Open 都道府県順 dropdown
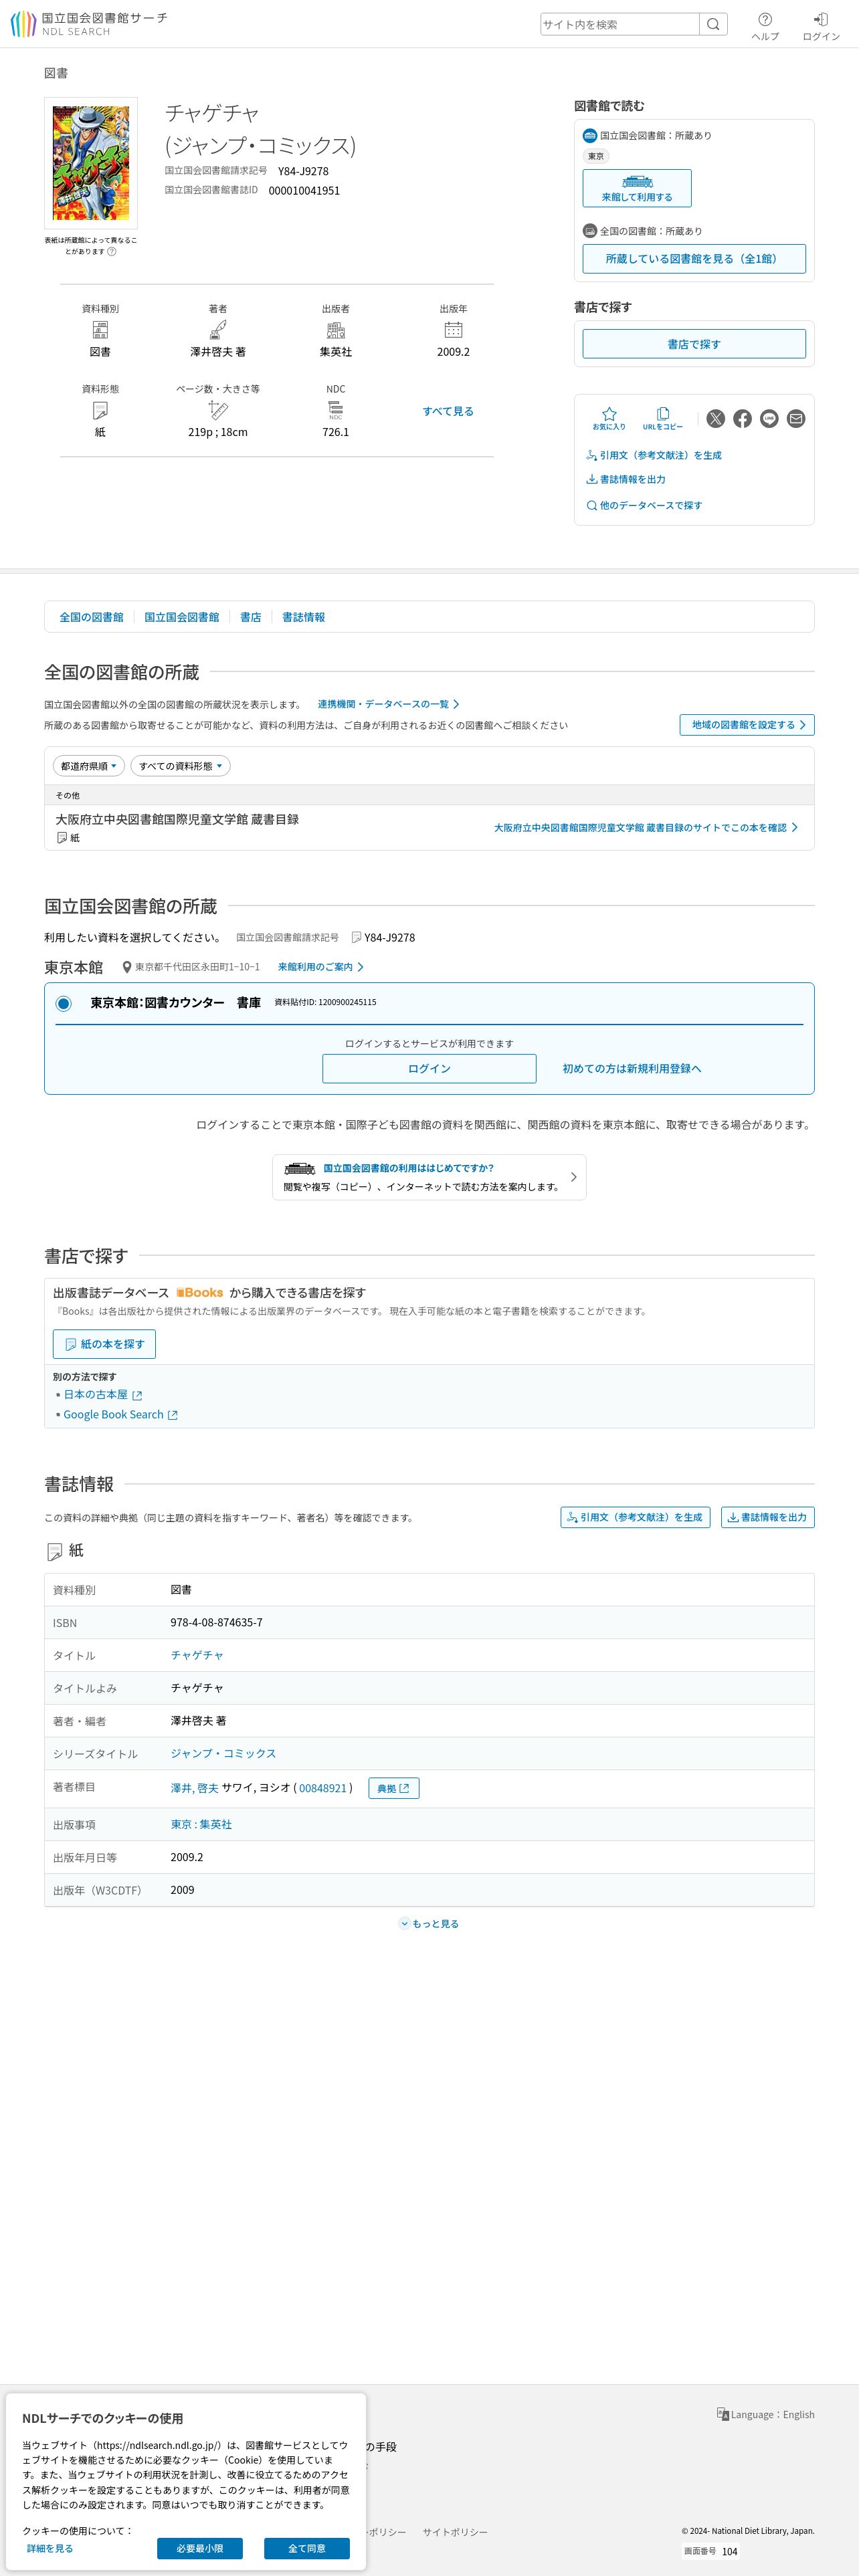Screen dimensions: 859x2576 89,766
